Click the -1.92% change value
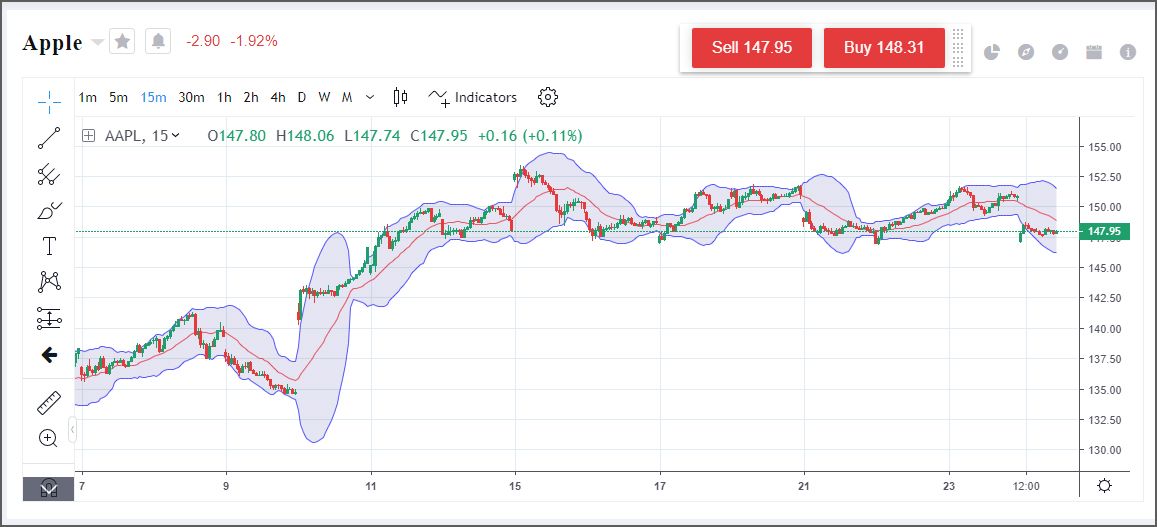Viewport: 1157px width, 527px height. [x=255, y=41]
